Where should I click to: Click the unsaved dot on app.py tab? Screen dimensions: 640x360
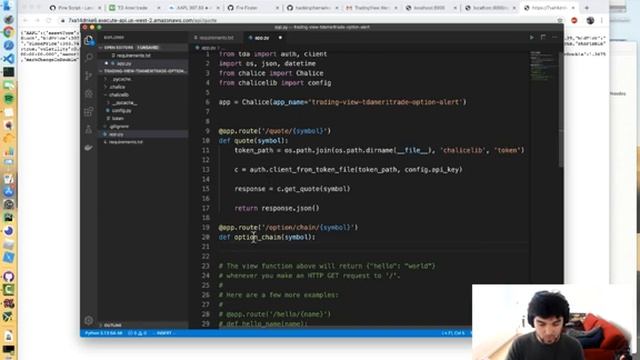coord(280,38)
